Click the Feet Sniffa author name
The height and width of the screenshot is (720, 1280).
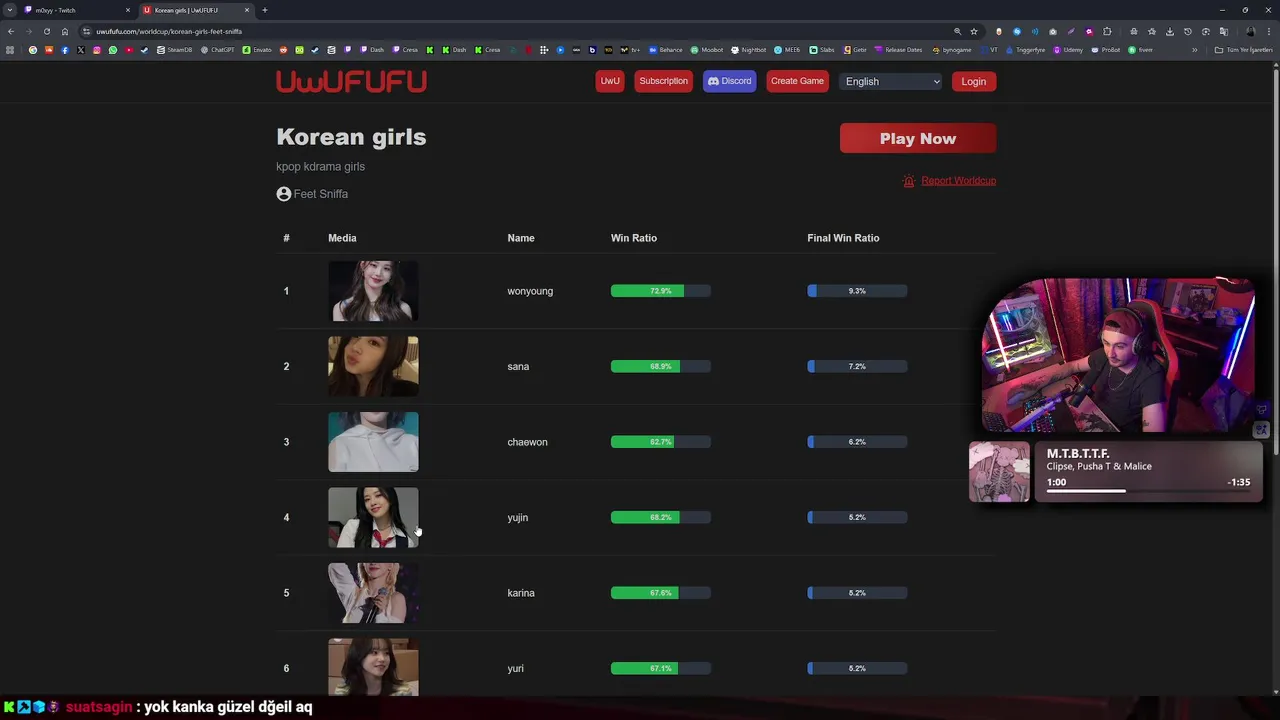point(321,194)
